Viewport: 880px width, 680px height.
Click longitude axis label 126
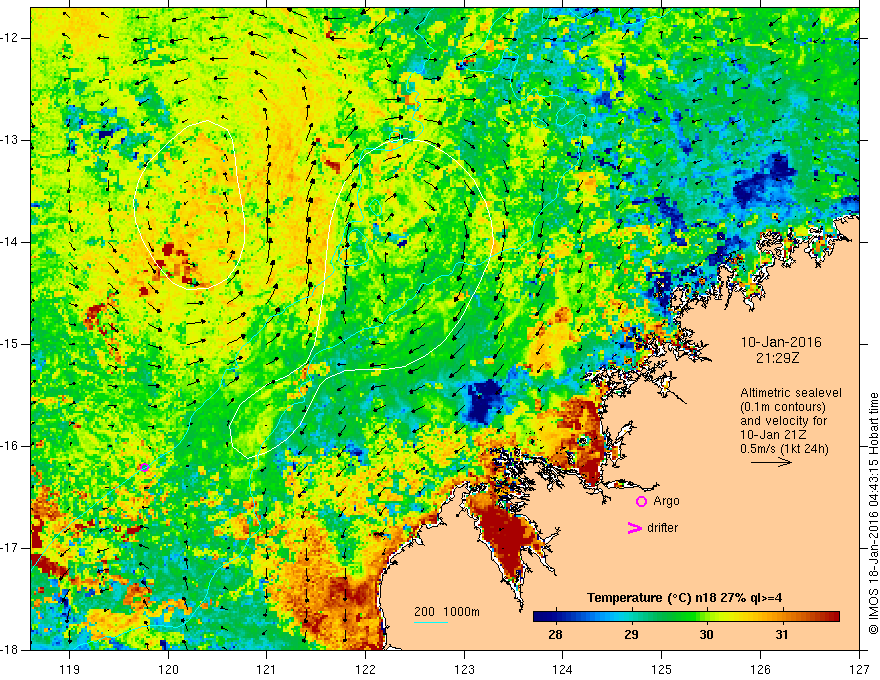(x=760, y=669)
